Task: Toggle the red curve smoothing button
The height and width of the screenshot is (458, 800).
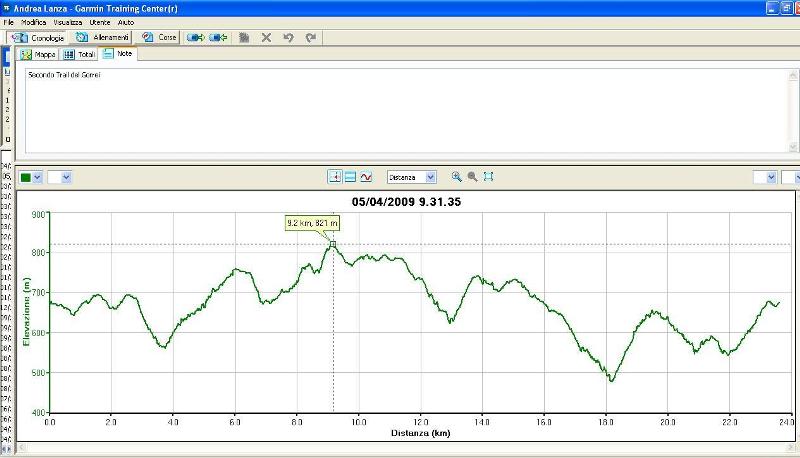Action: point(366,176)
